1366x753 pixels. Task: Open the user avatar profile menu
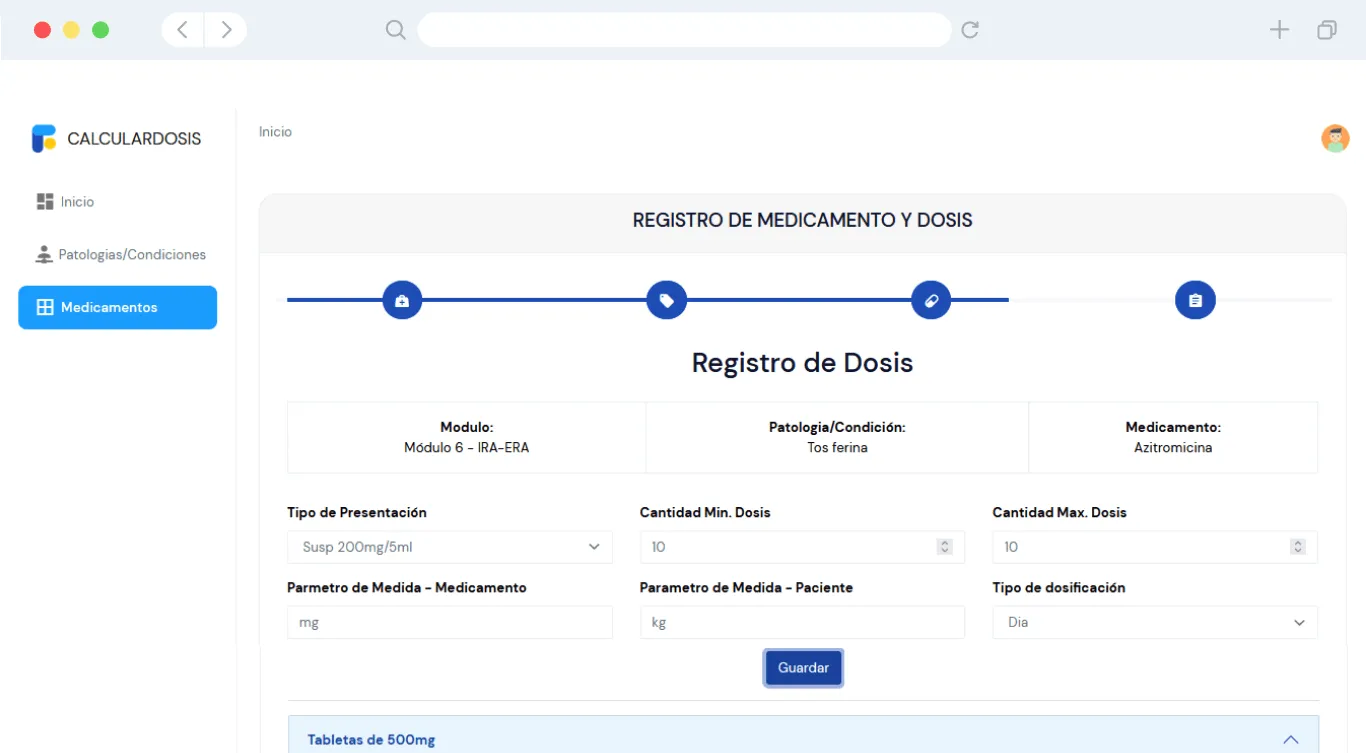click(1335, 138)
